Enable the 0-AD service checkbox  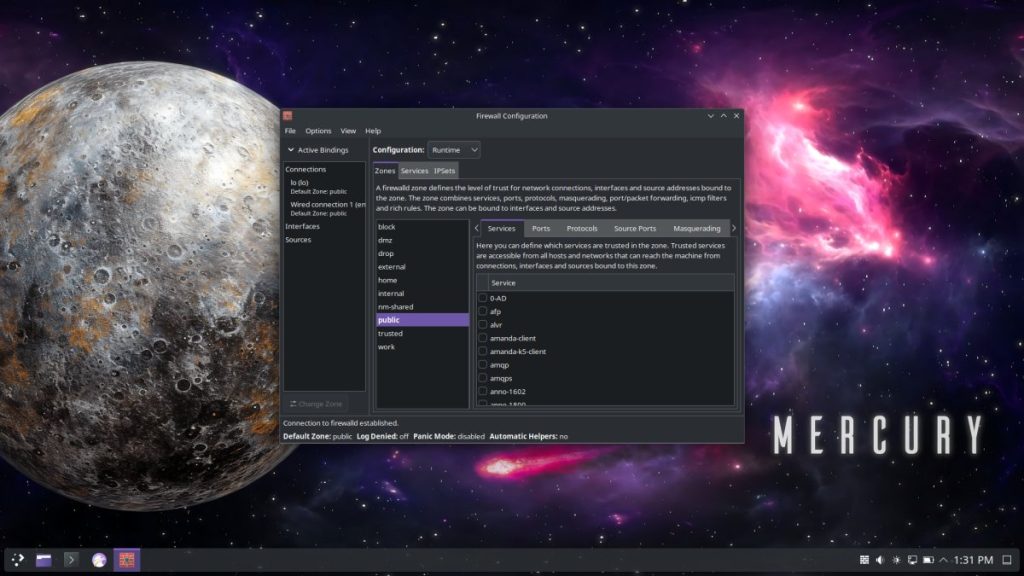click(483, 298)
